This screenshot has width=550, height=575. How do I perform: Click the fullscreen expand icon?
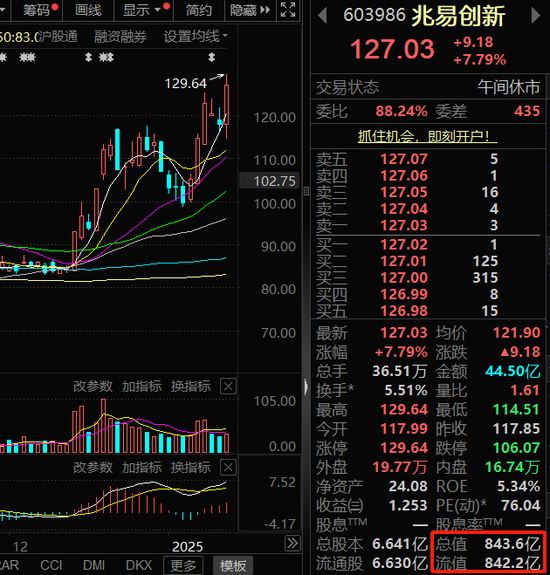[288, 10]
